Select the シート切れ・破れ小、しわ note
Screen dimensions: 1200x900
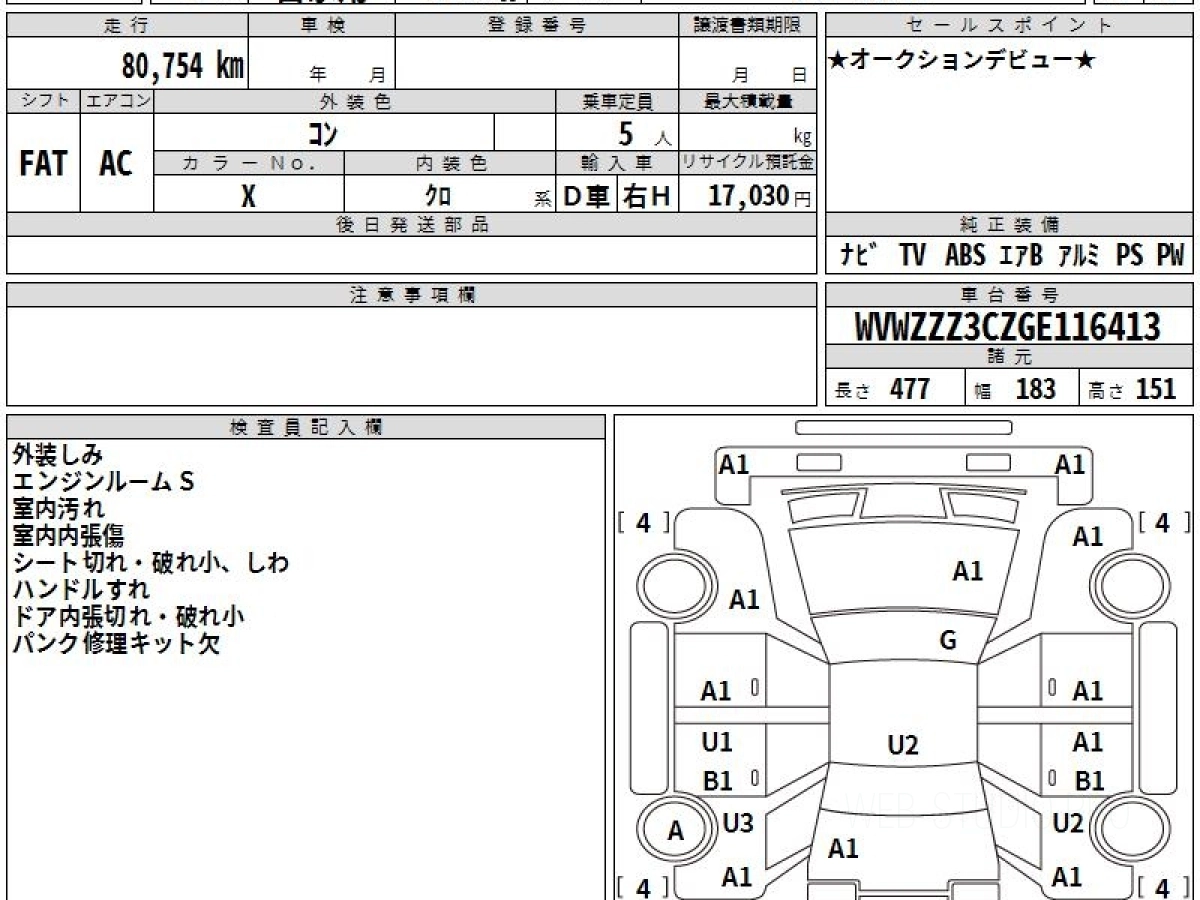click(151, 563)
